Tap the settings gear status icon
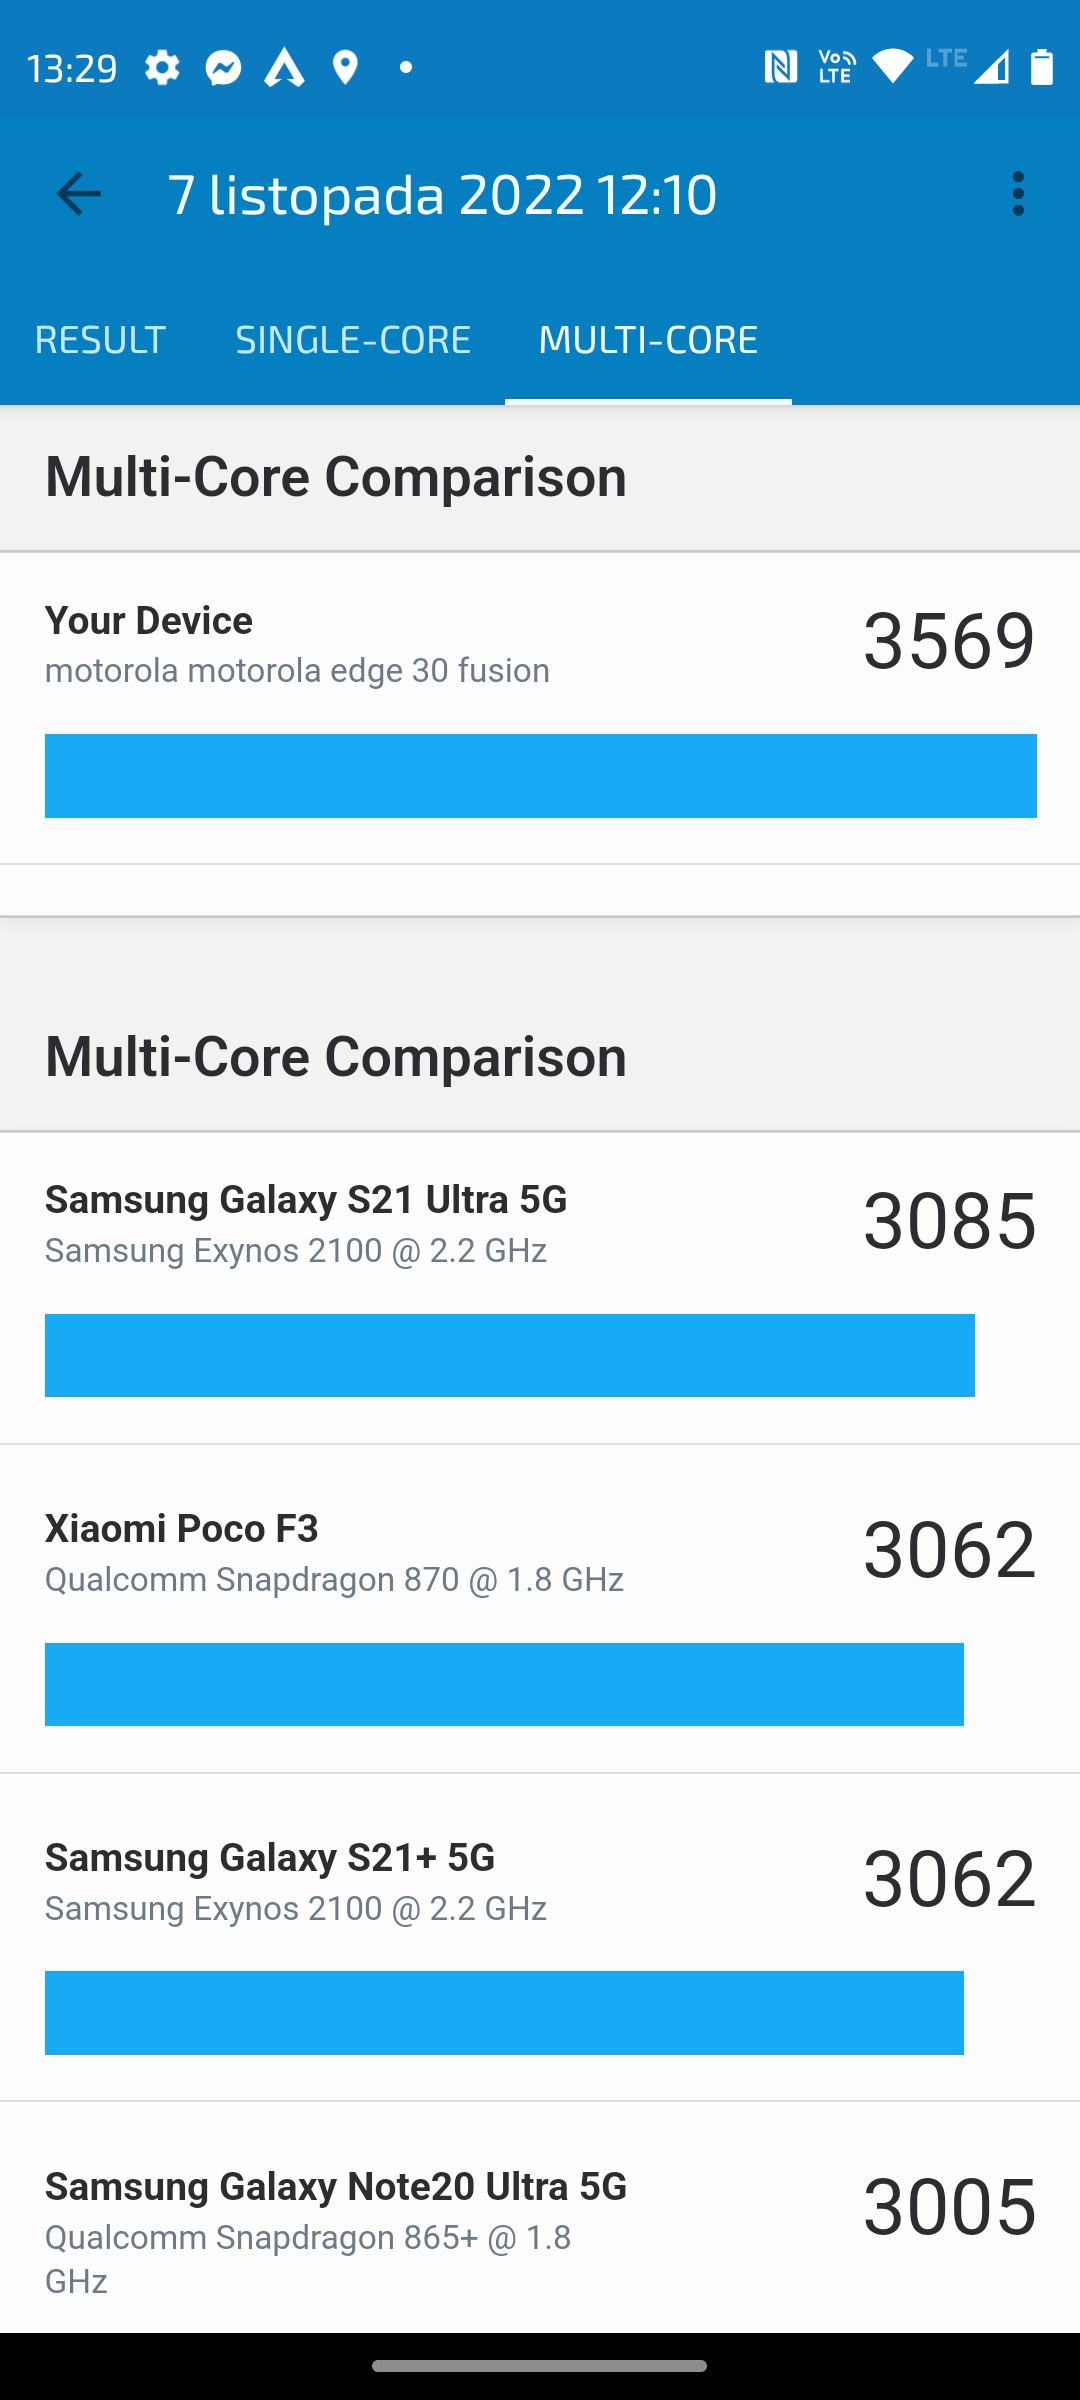The width and height of the screenshot is (1080, 2400). (x=162, y=68)
